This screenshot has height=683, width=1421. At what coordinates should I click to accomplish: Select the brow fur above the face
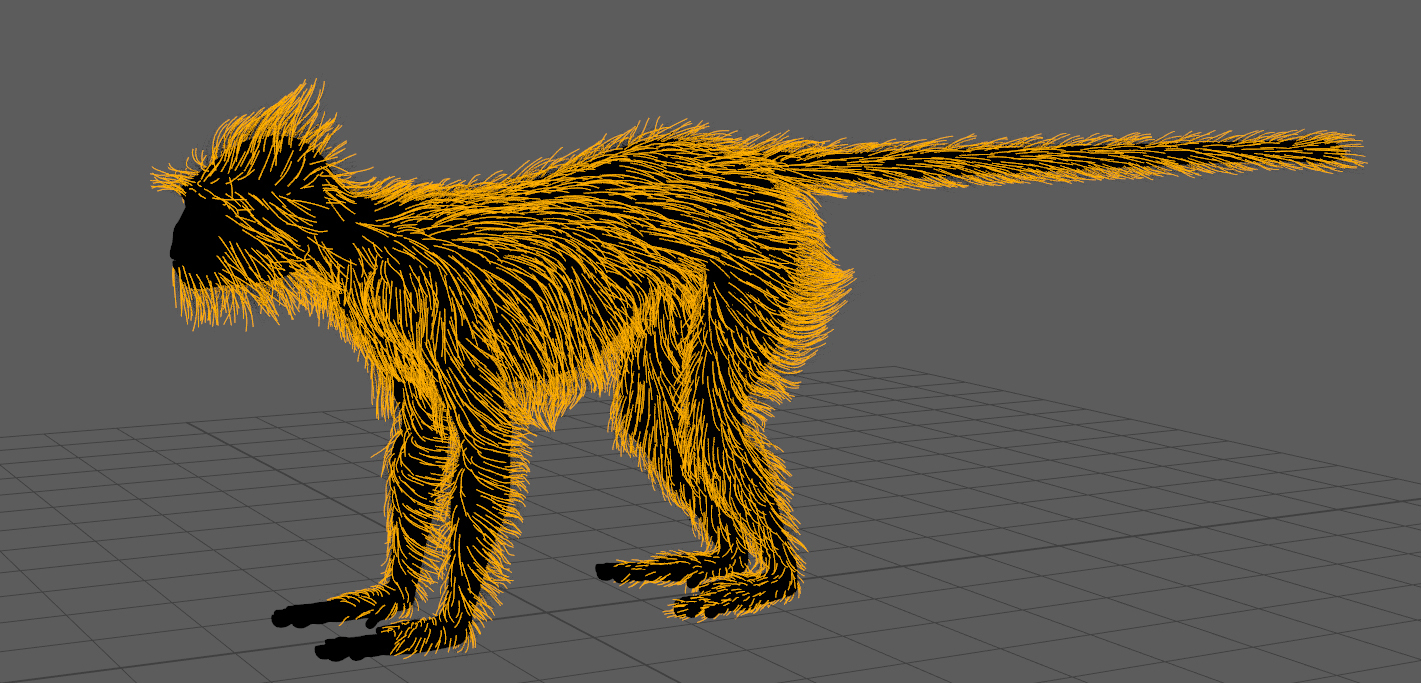[185, 178]
